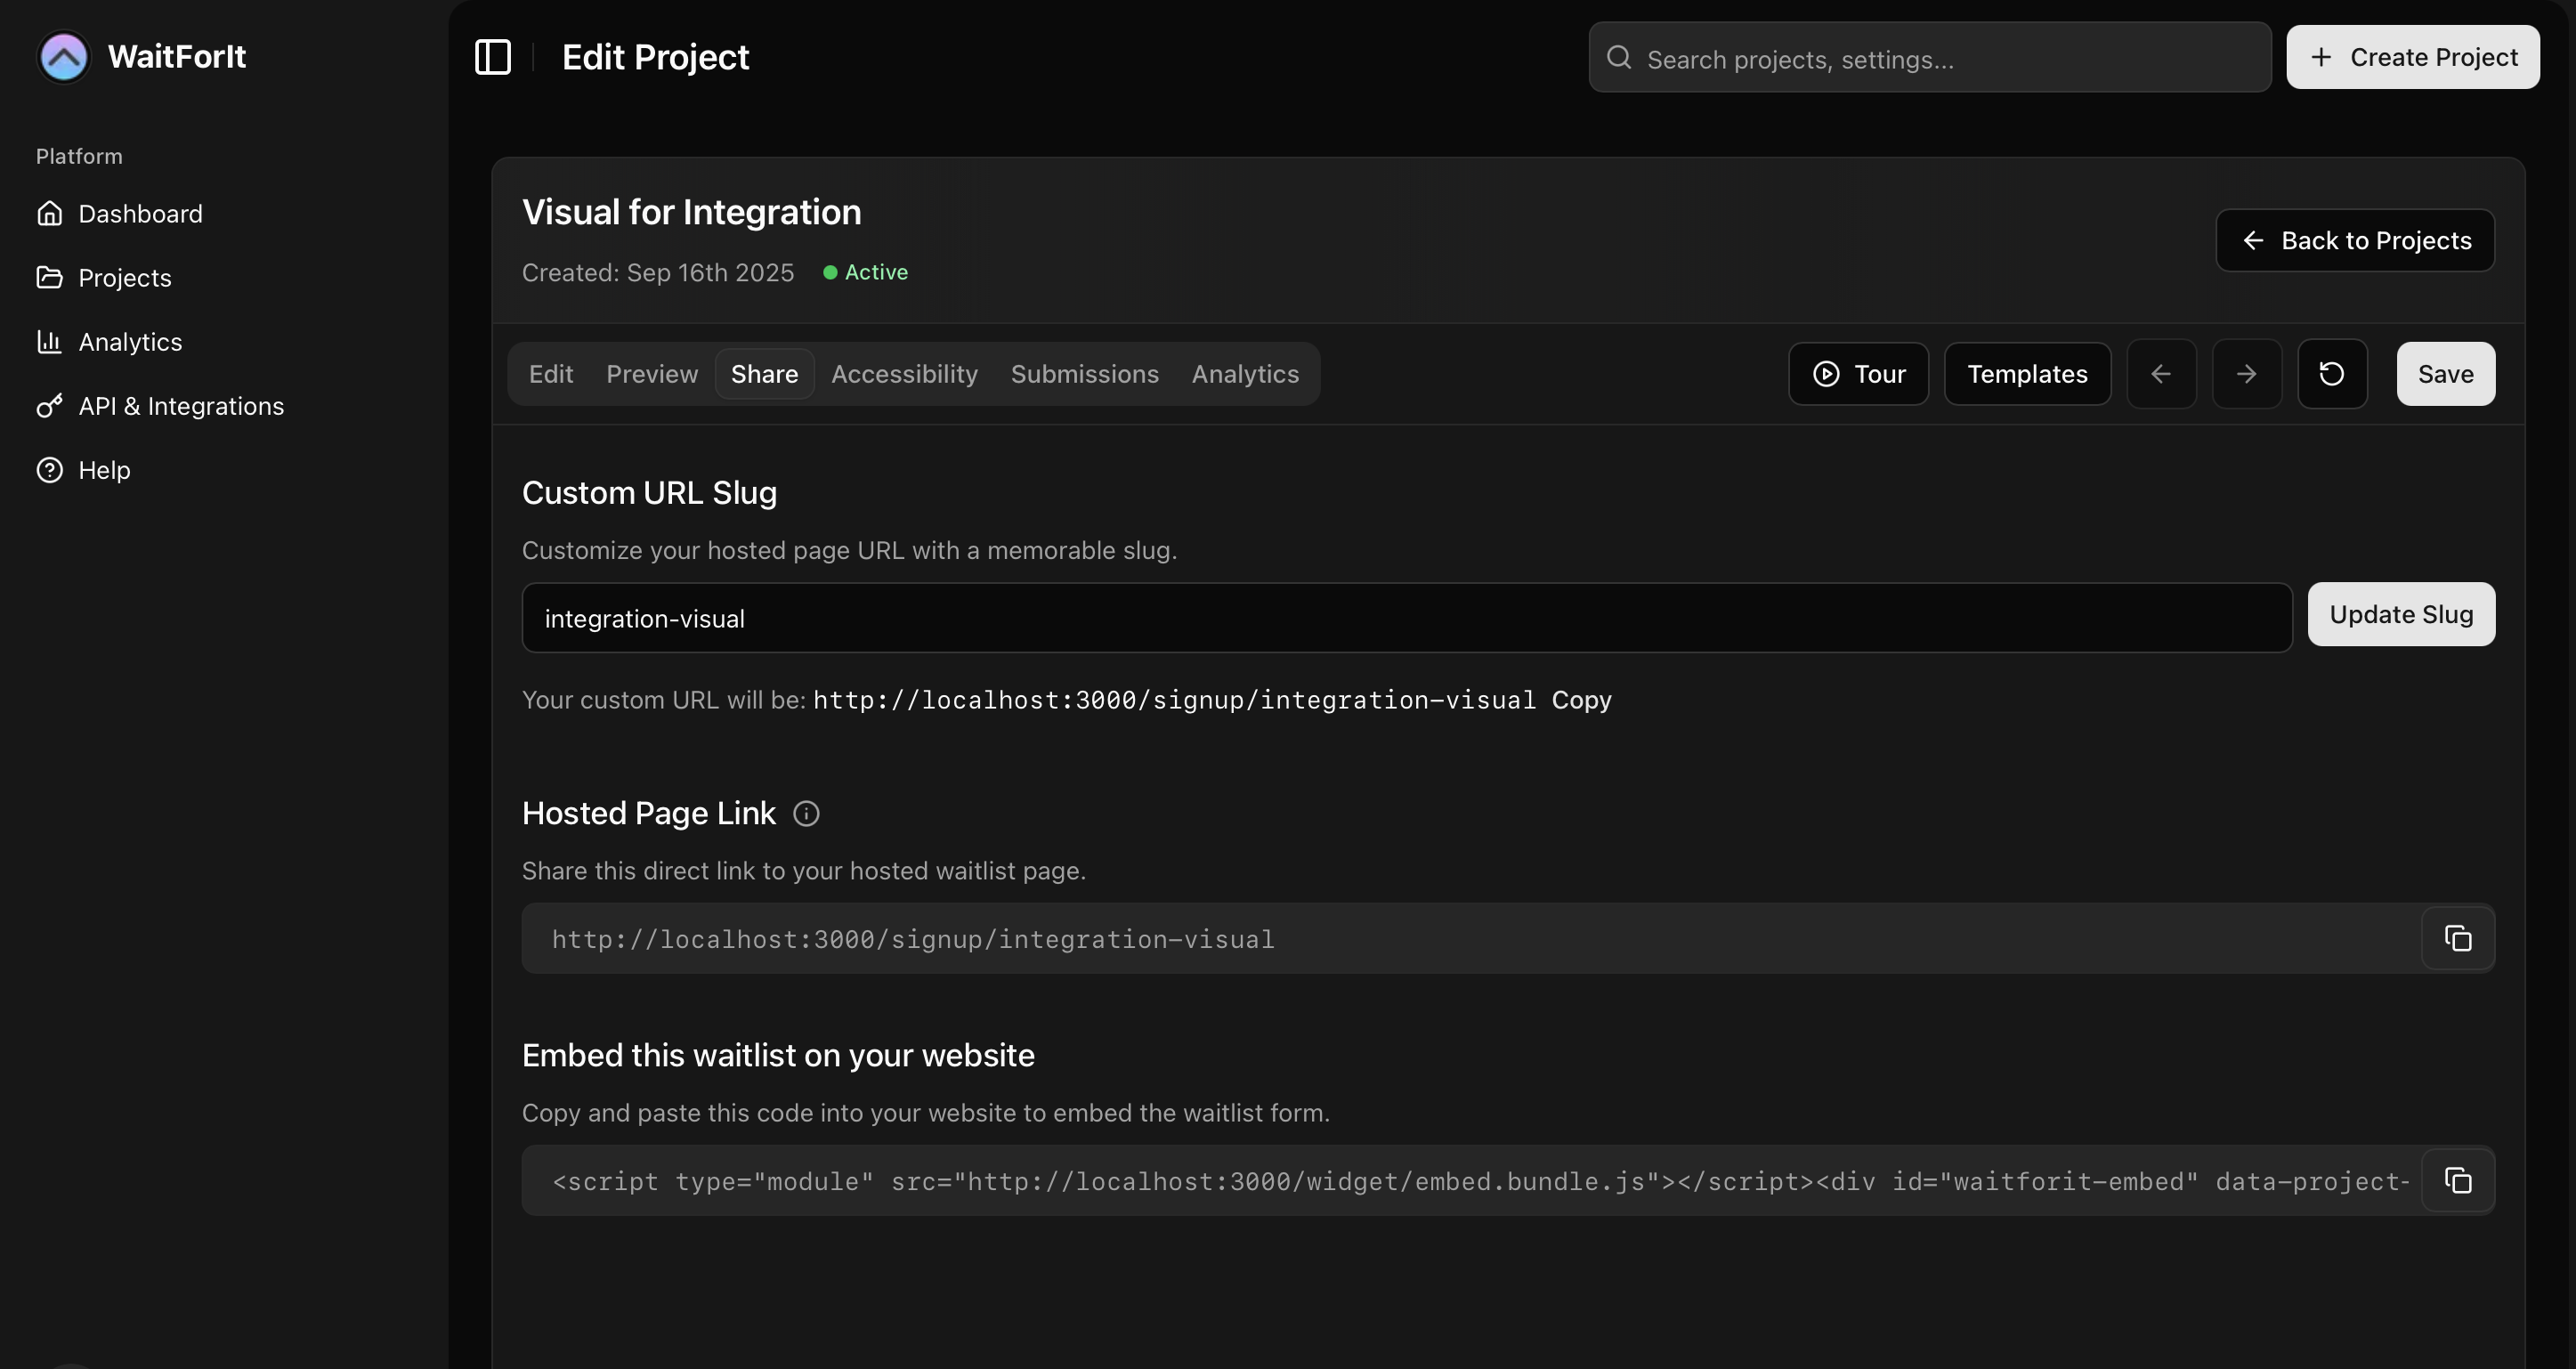Switch to the Accessibility tab

tap(904, 373)
